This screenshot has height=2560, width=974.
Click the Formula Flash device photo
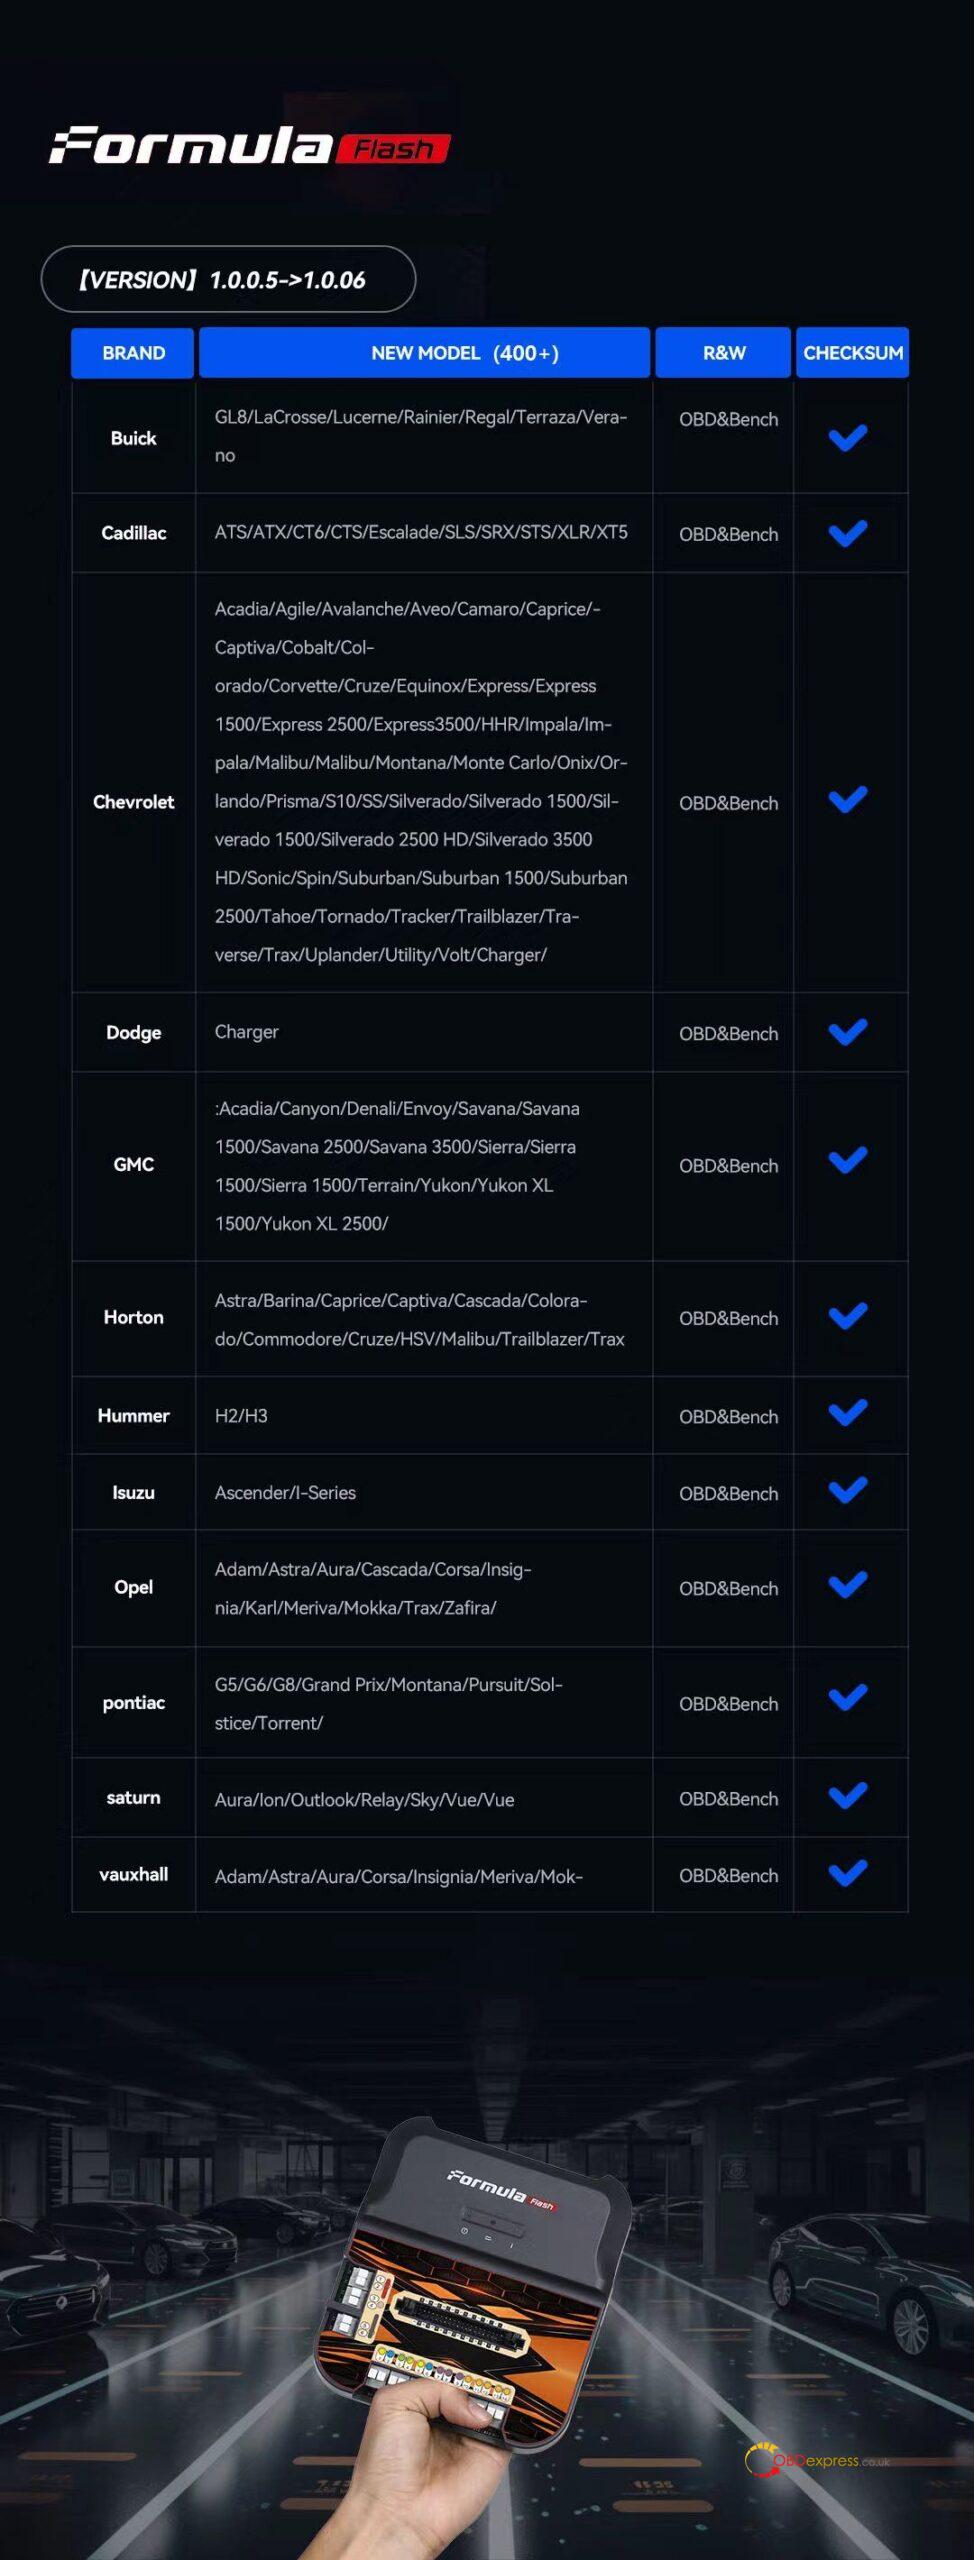(470, 2290)
